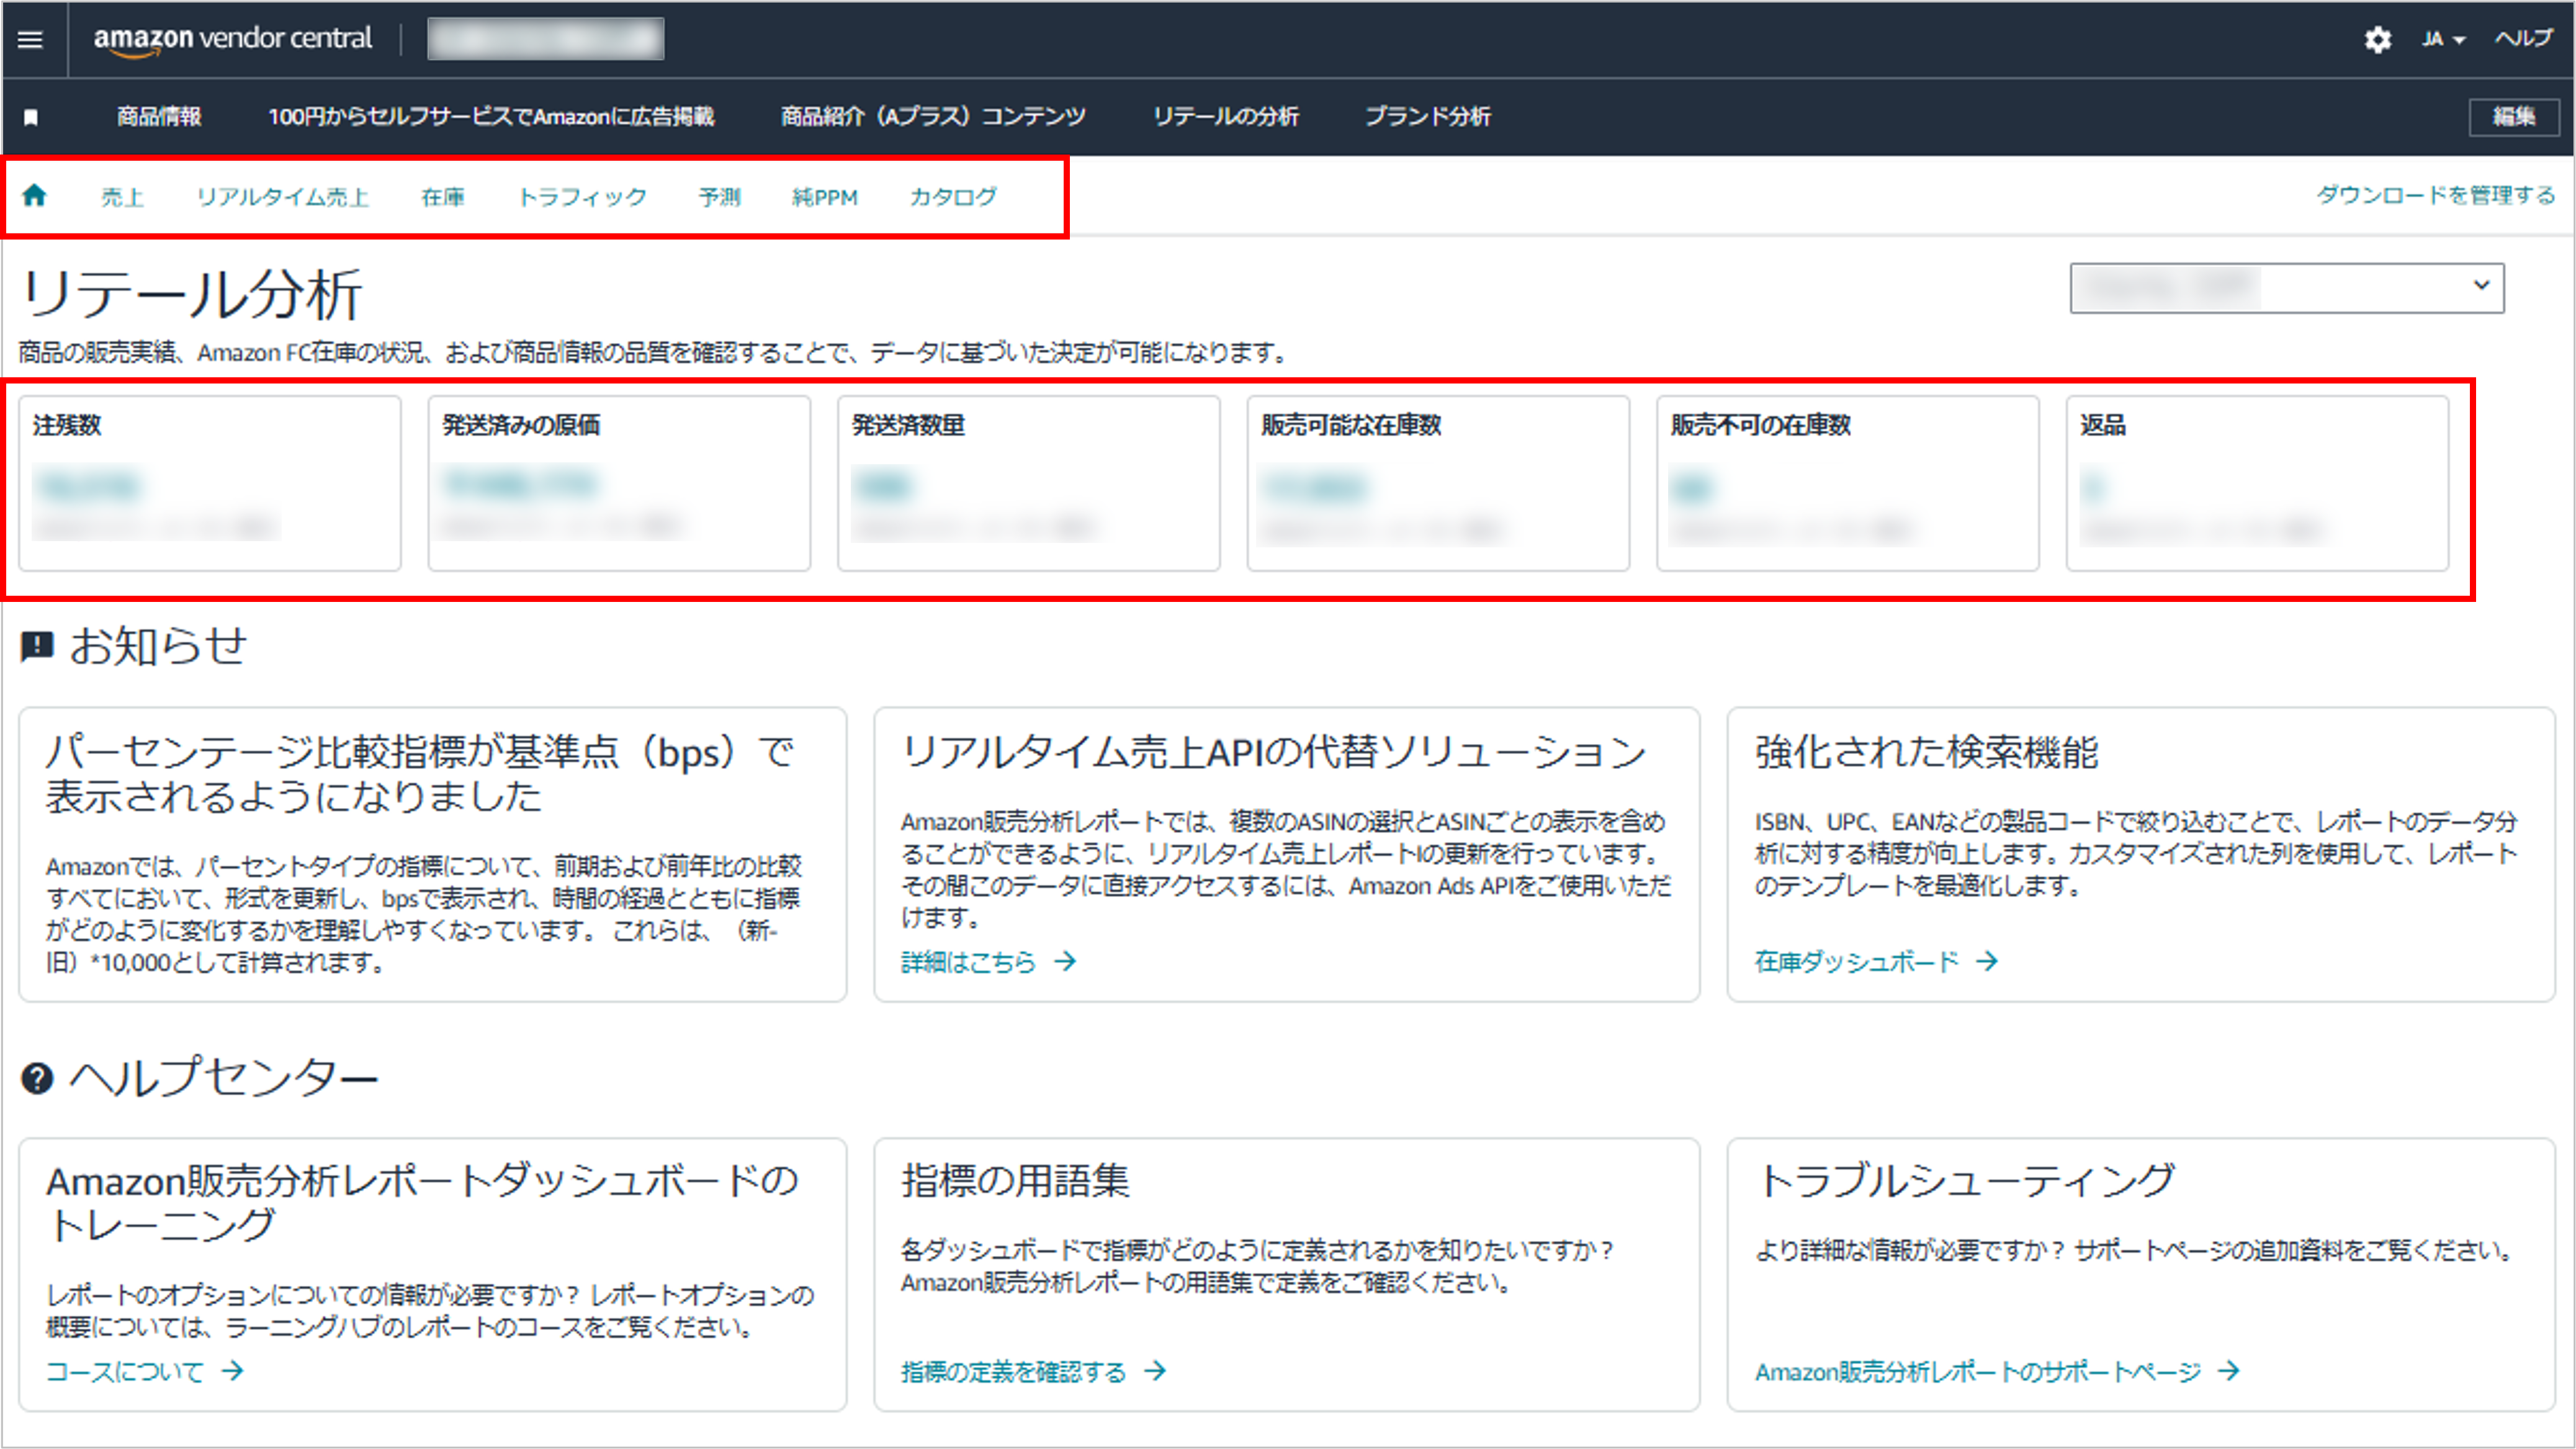Click the リテール分析 page heading
This screenshot has height=1449, width=2576.
(191, 294)
